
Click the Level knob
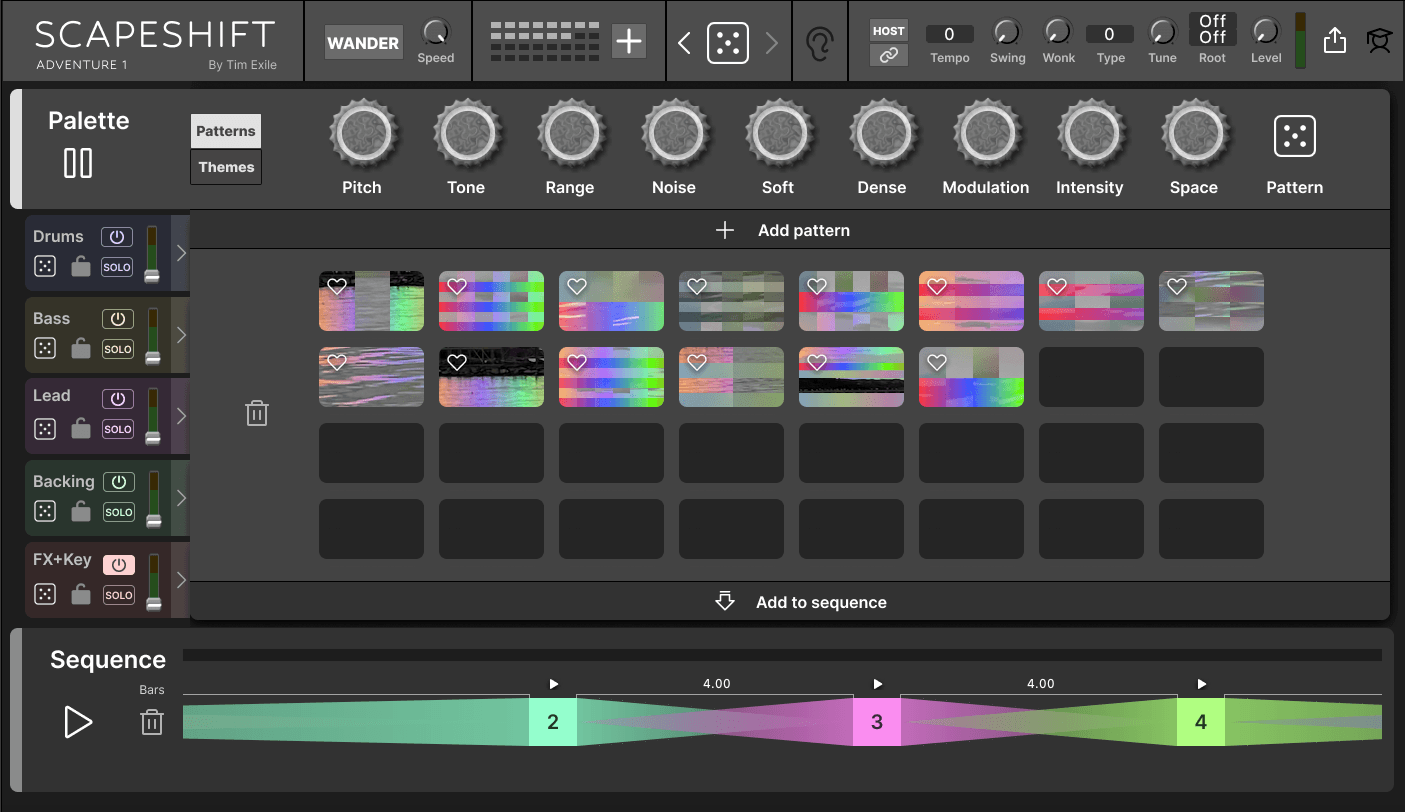[1265, 32]
